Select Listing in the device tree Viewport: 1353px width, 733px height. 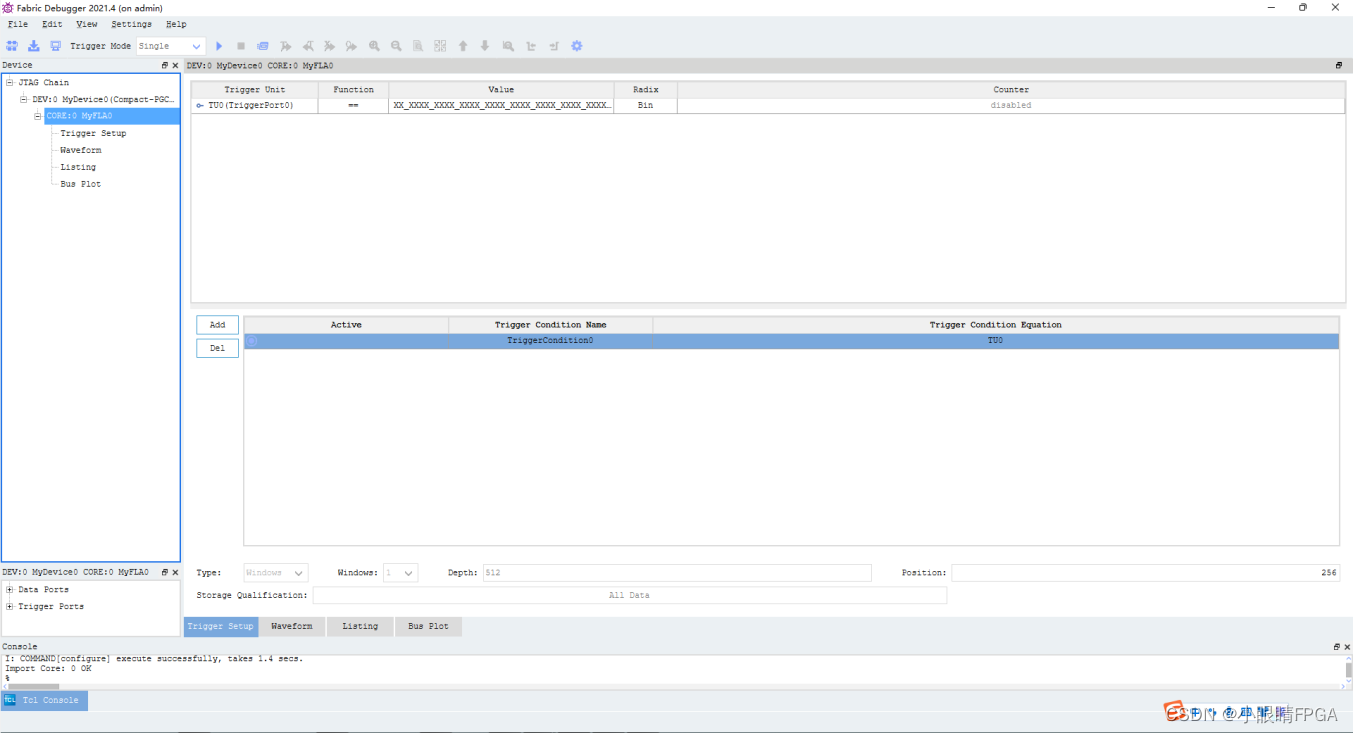tap(78, 167)
